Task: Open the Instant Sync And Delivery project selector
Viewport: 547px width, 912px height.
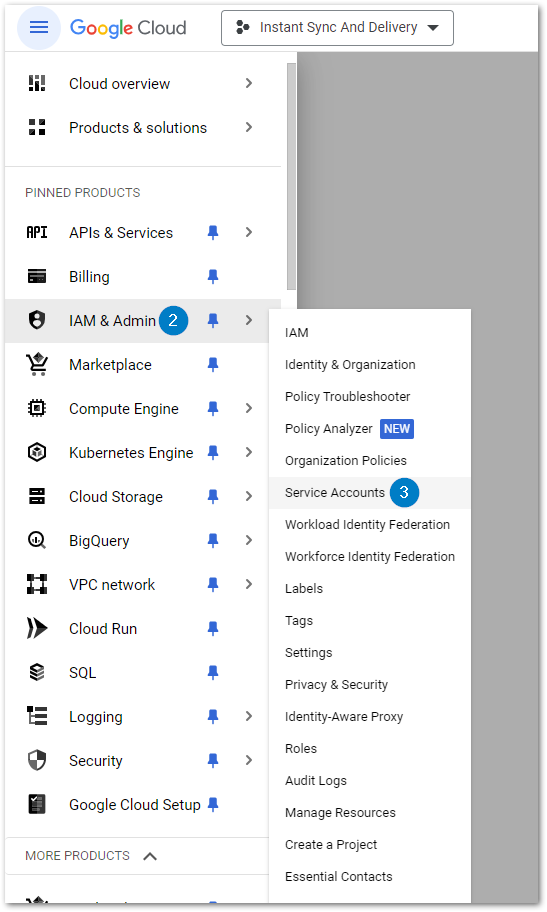Action: (x=337, y=27)
